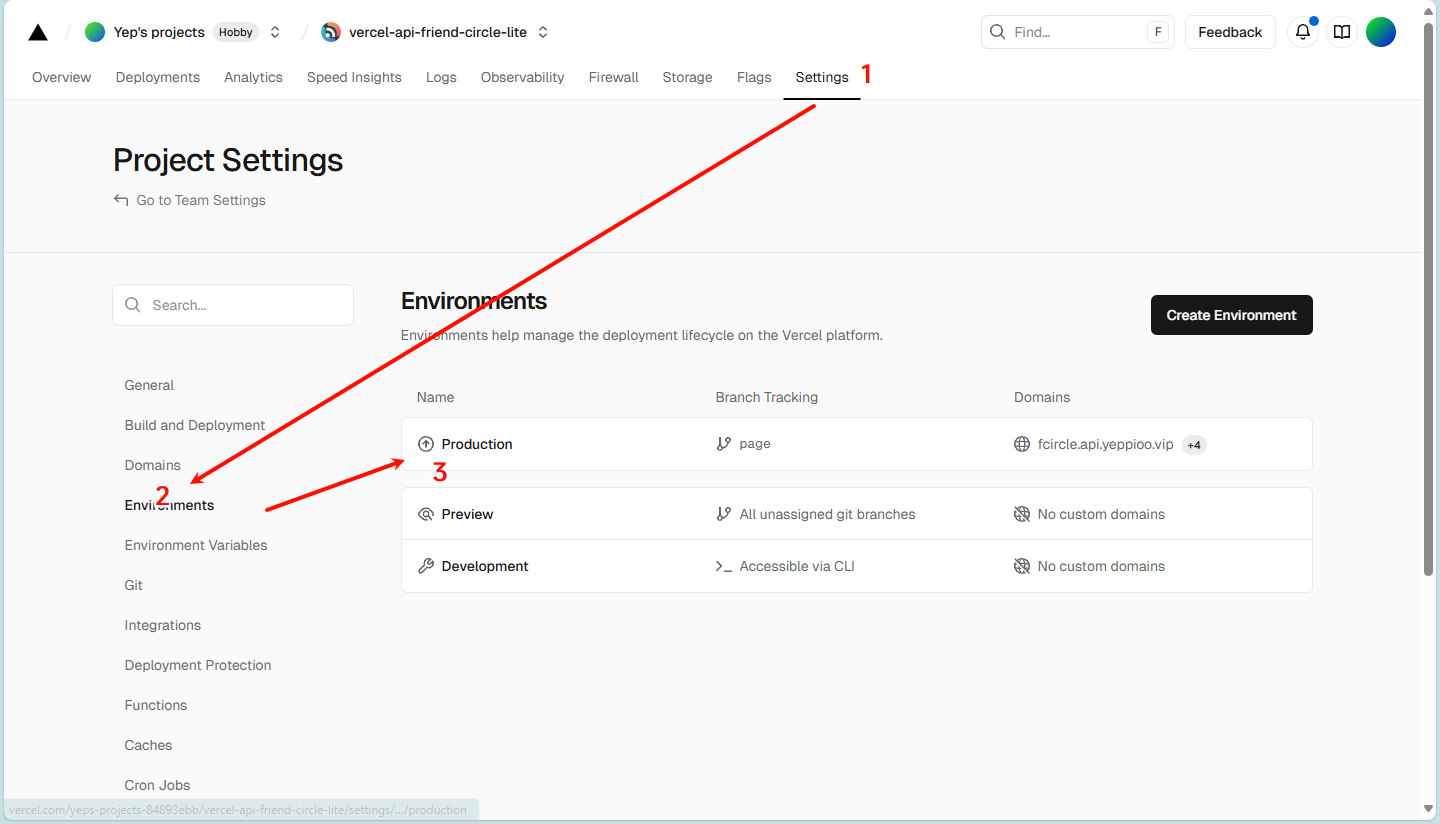Click the user avatar in top right
This screenshot has width=1440, height=824.
(1381, 32)
